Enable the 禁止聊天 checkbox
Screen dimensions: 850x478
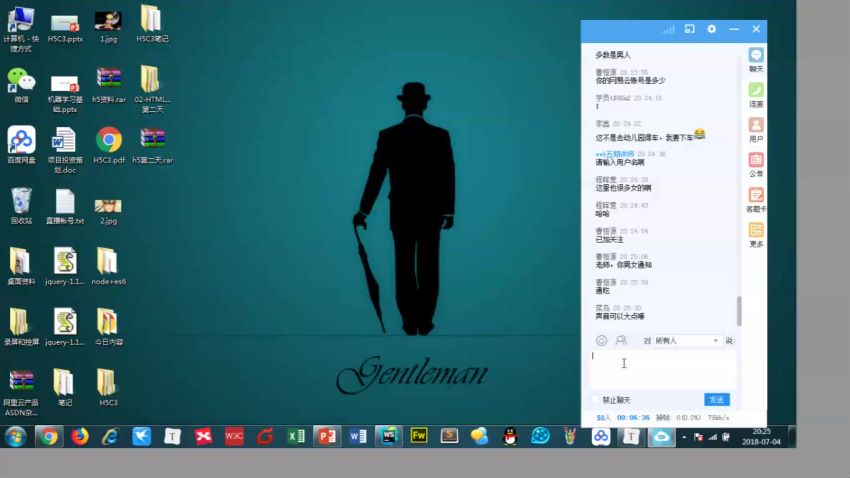[x=596, y=400]
